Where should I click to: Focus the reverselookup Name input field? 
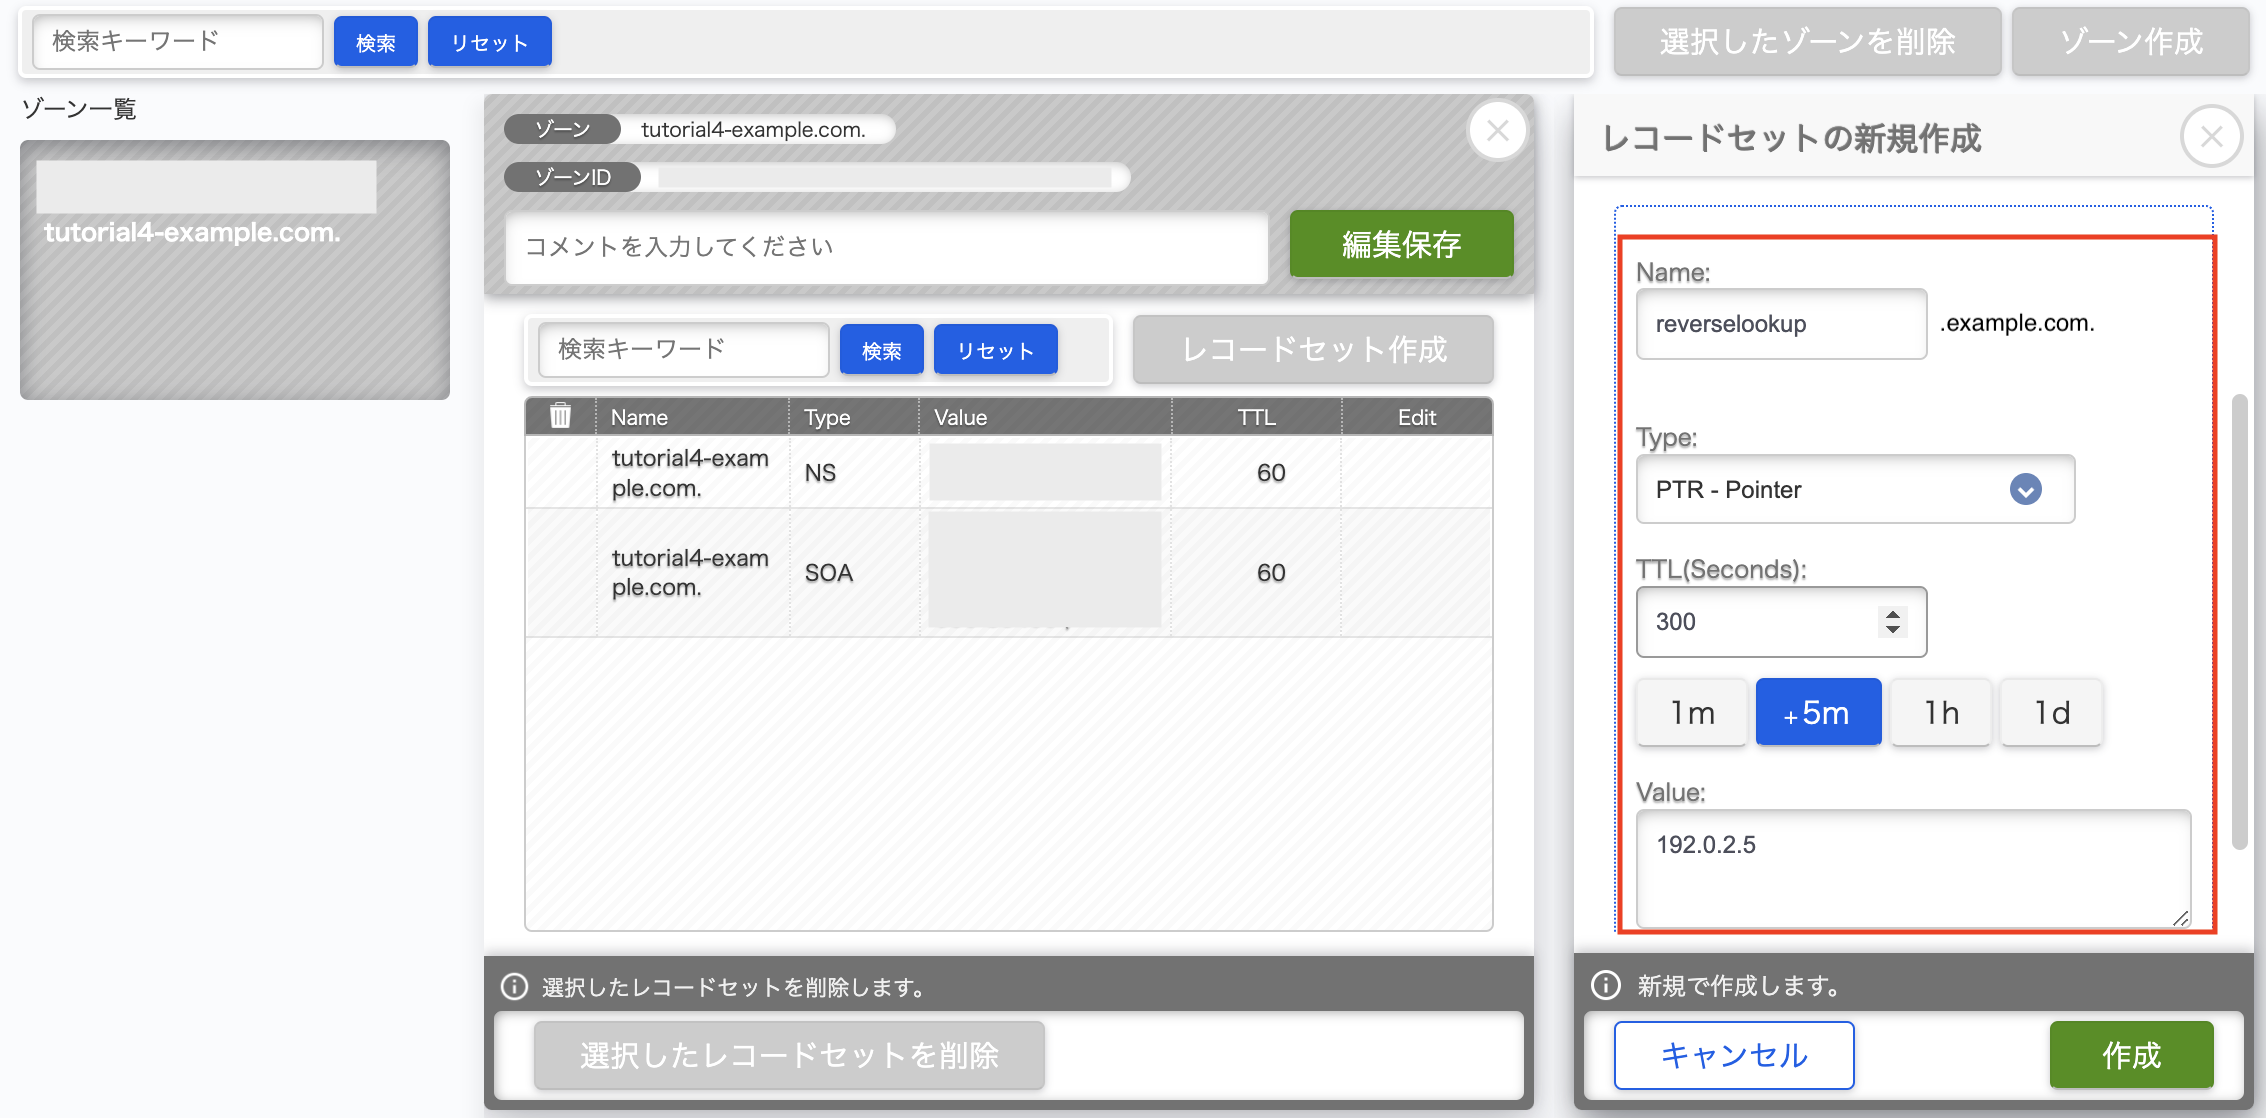1781,324
